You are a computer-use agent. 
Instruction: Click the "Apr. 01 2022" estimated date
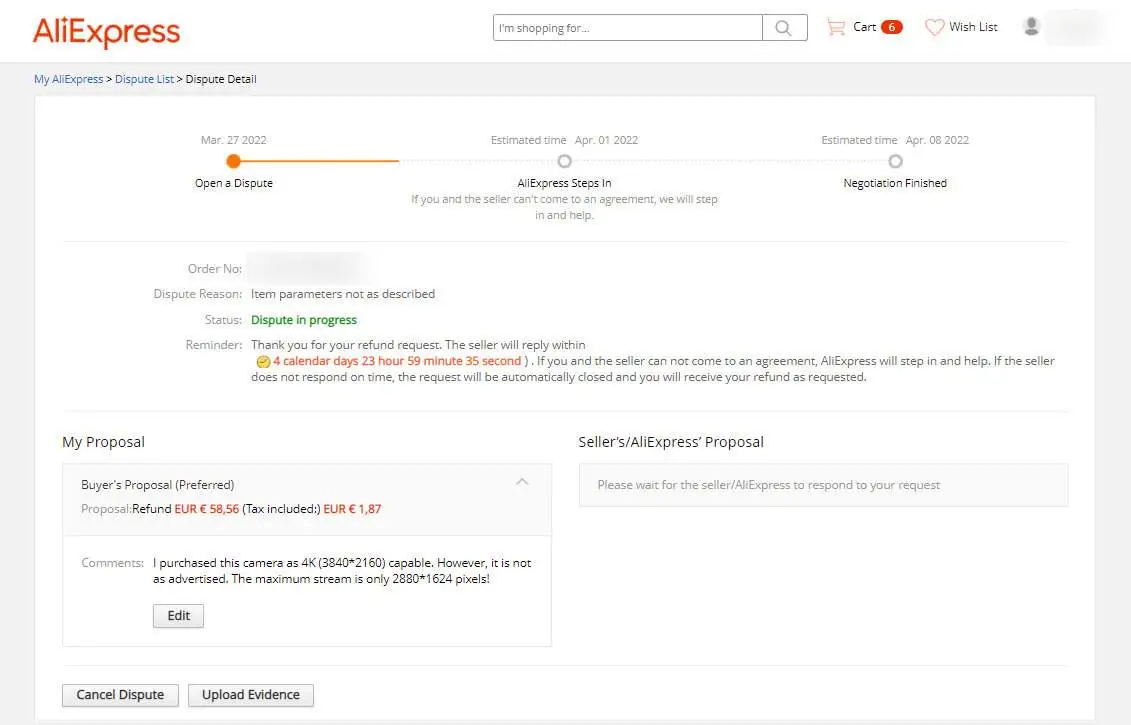pos(607,140)
